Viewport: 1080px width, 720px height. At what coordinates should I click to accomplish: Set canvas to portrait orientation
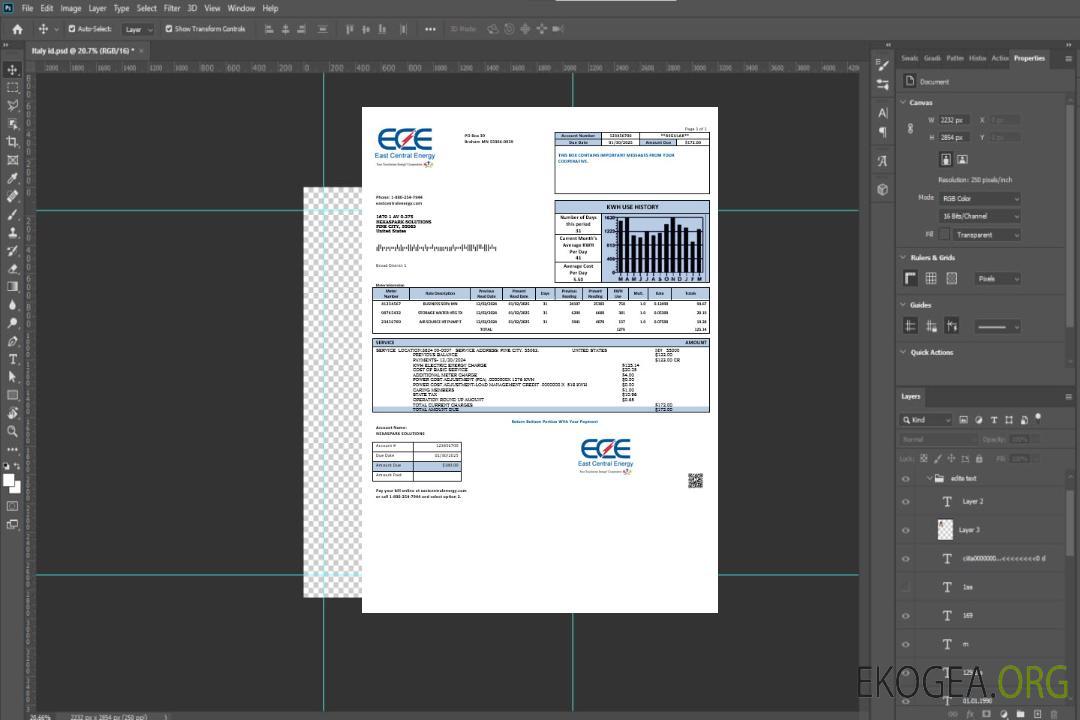(x=946, y=159)
